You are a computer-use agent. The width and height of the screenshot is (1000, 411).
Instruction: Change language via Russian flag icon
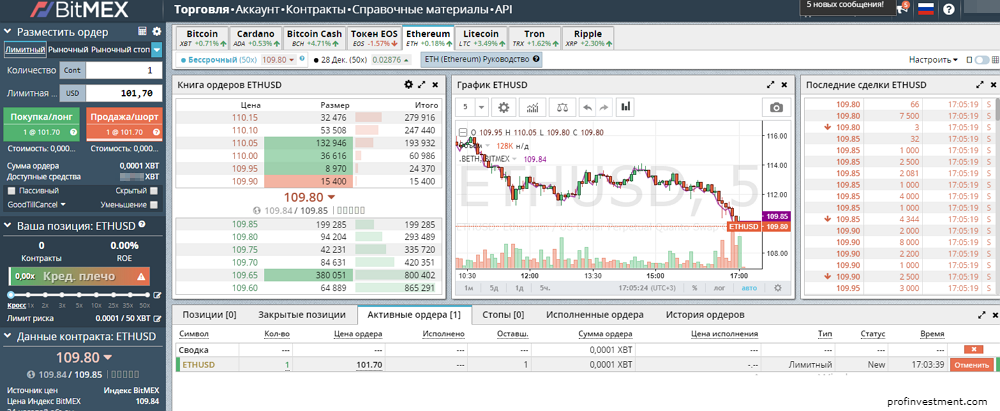click(x=925, y=9)
